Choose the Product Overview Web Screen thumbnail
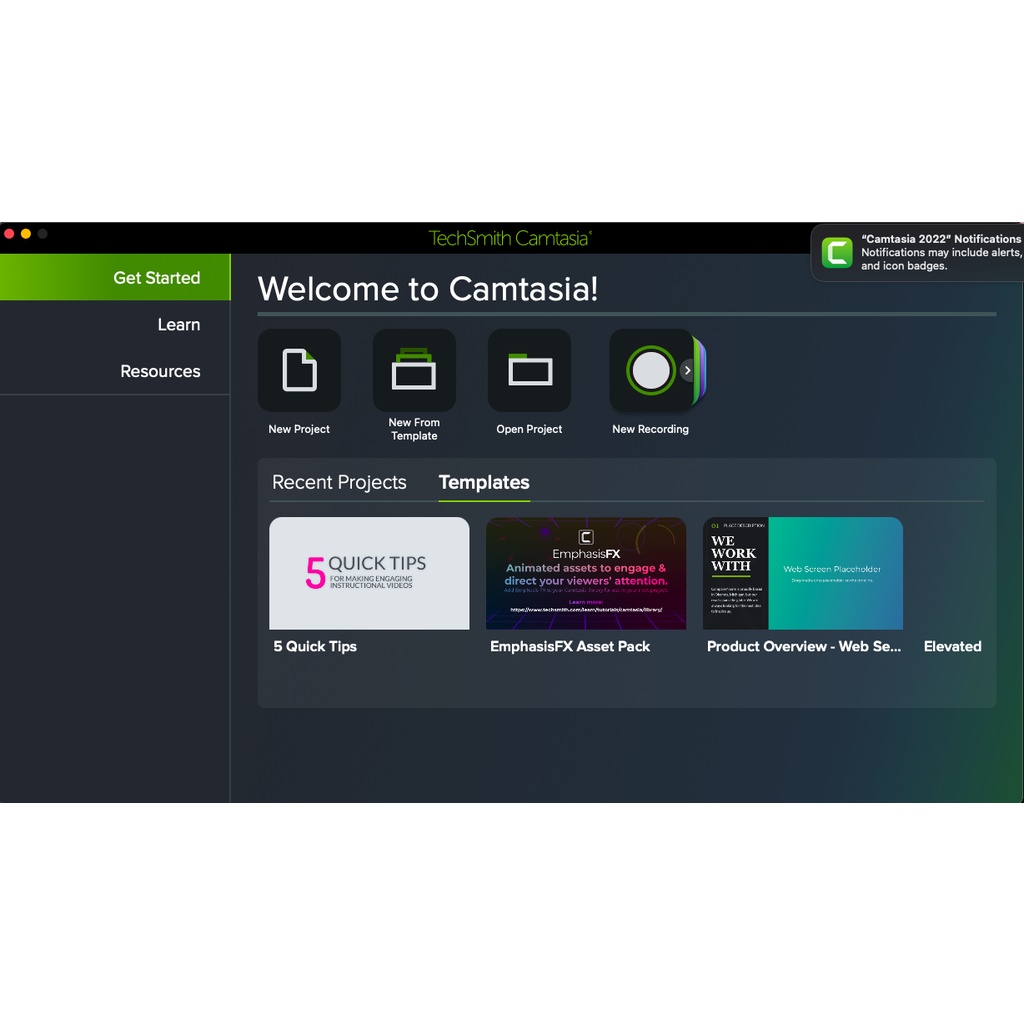This screenshot has width=1024, height=1024. (x=803, y=573)
